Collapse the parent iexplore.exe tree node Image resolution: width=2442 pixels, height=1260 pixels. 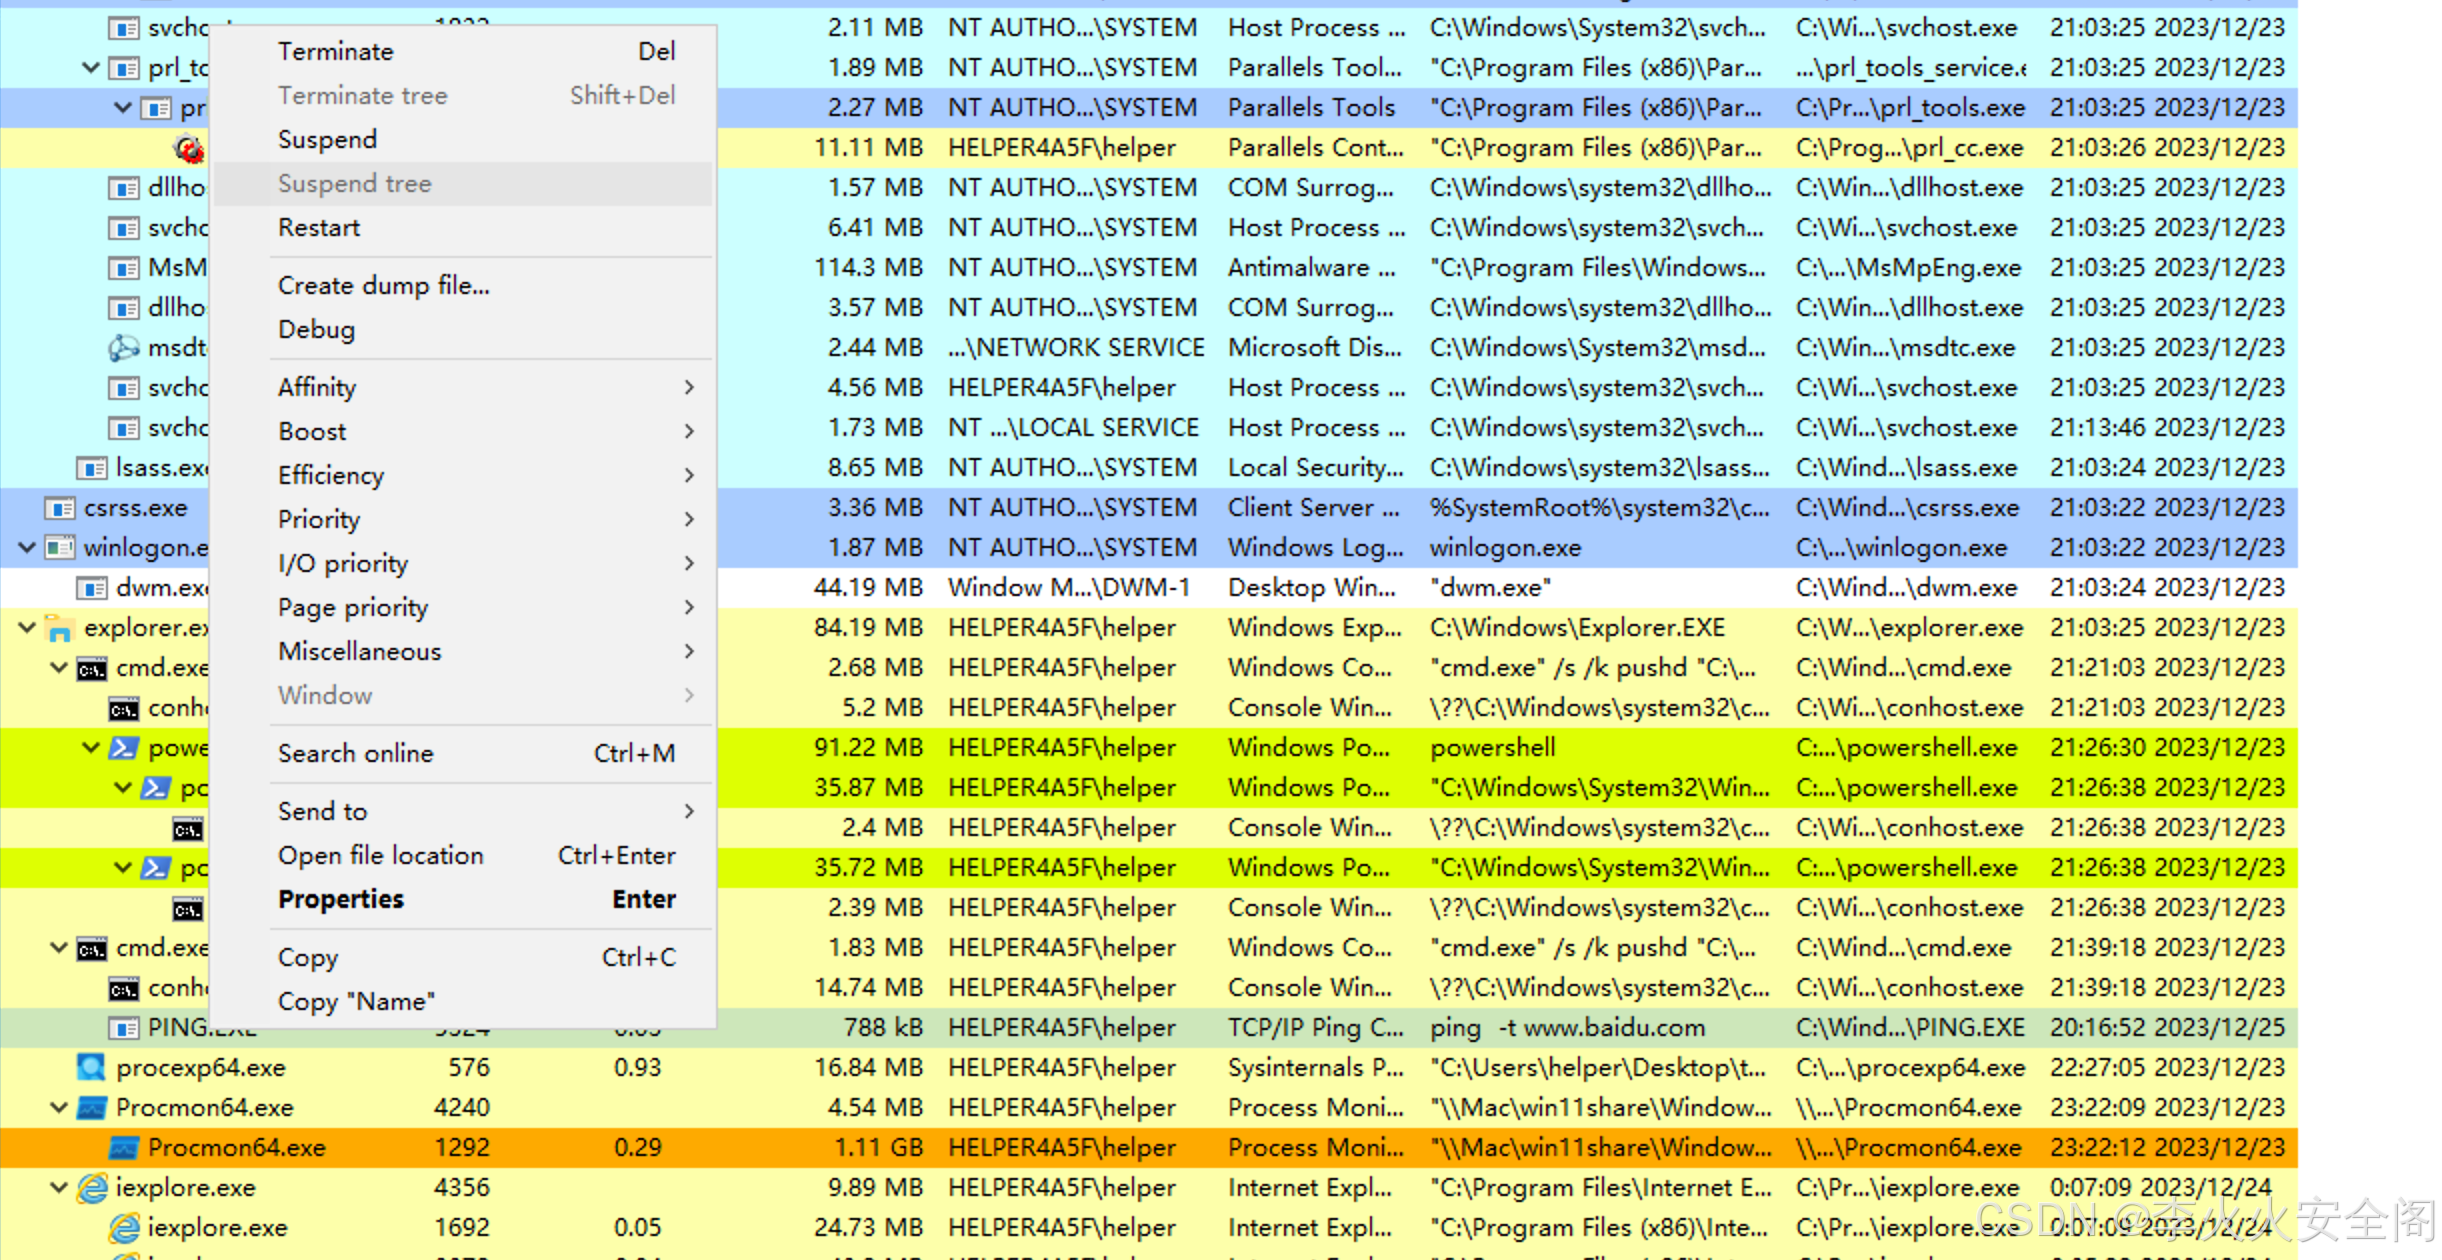[59, 1187]
